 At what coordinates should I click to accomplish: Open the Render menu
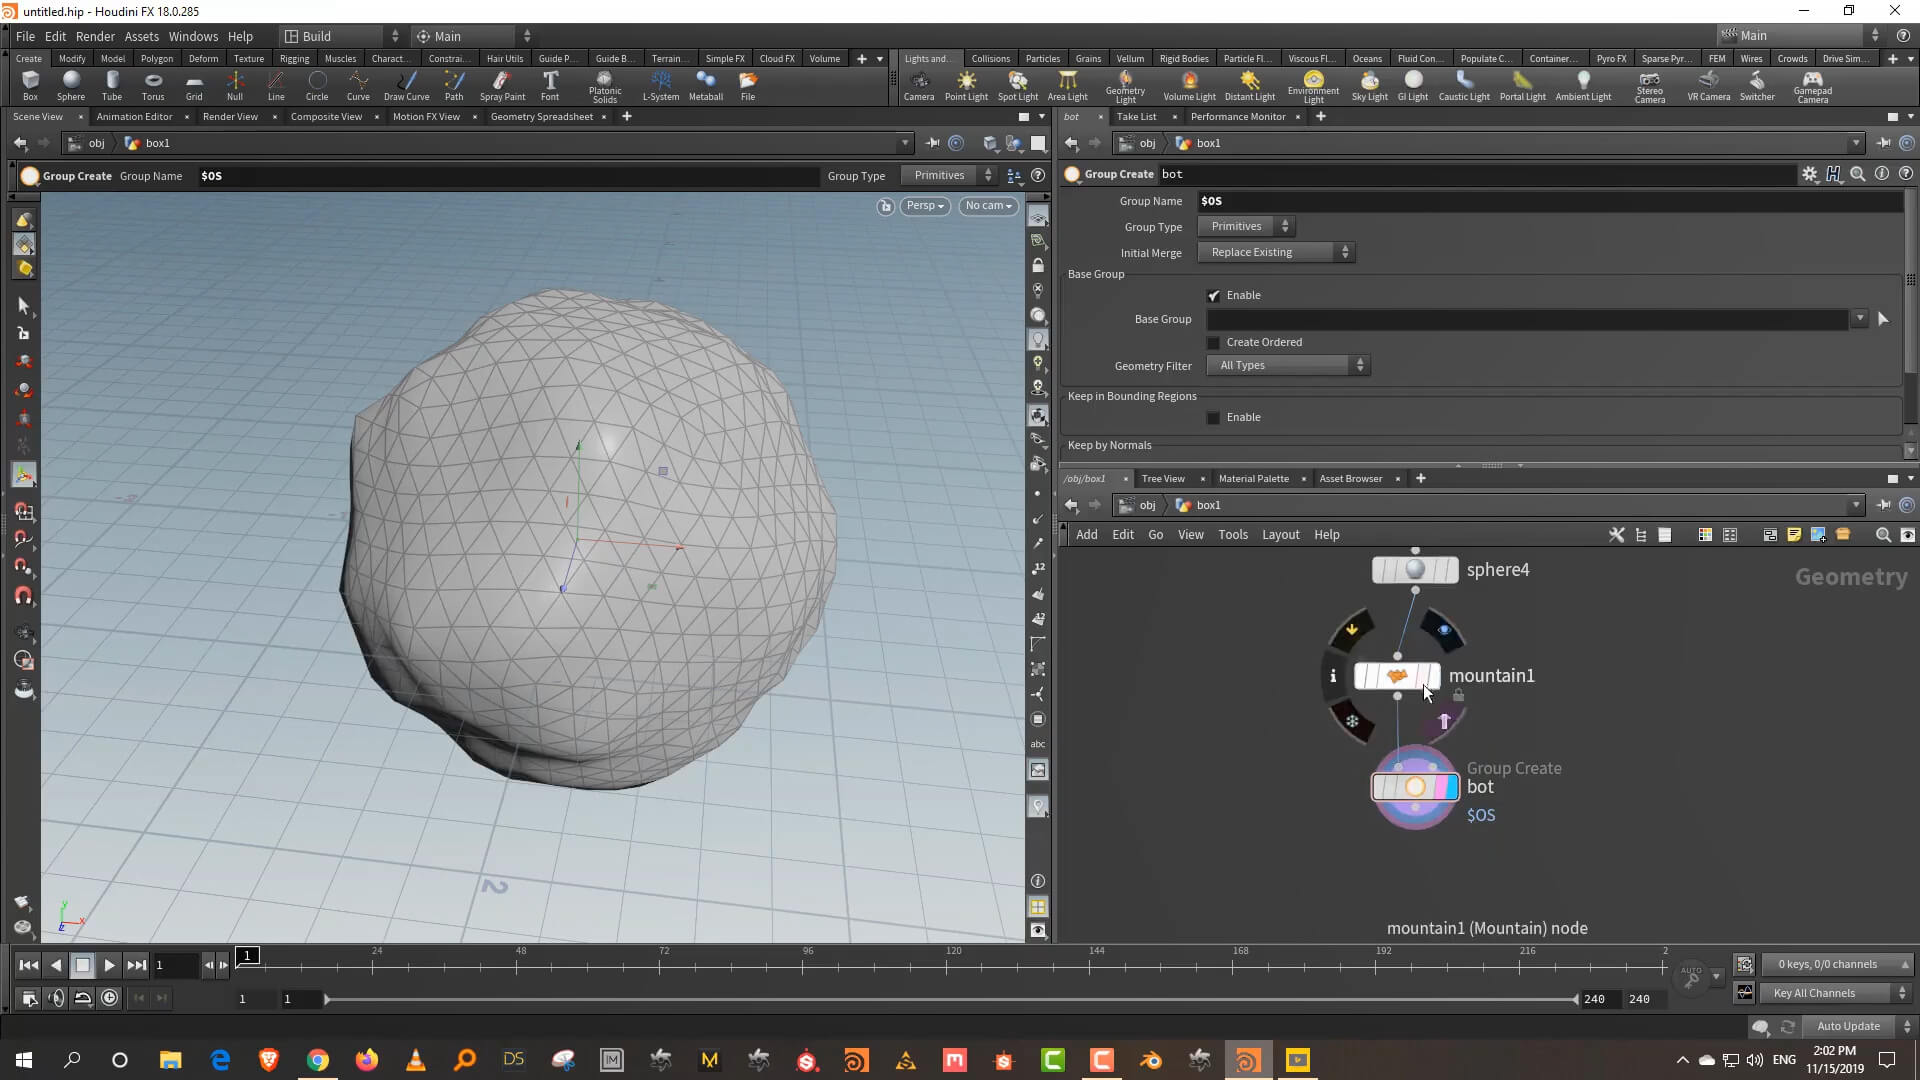(x=95, y=36)
